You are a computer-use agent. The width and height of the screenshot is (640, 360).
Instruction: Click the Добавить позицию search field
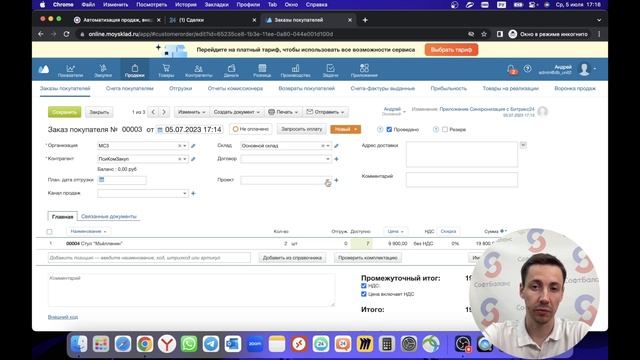coord(149,258)
